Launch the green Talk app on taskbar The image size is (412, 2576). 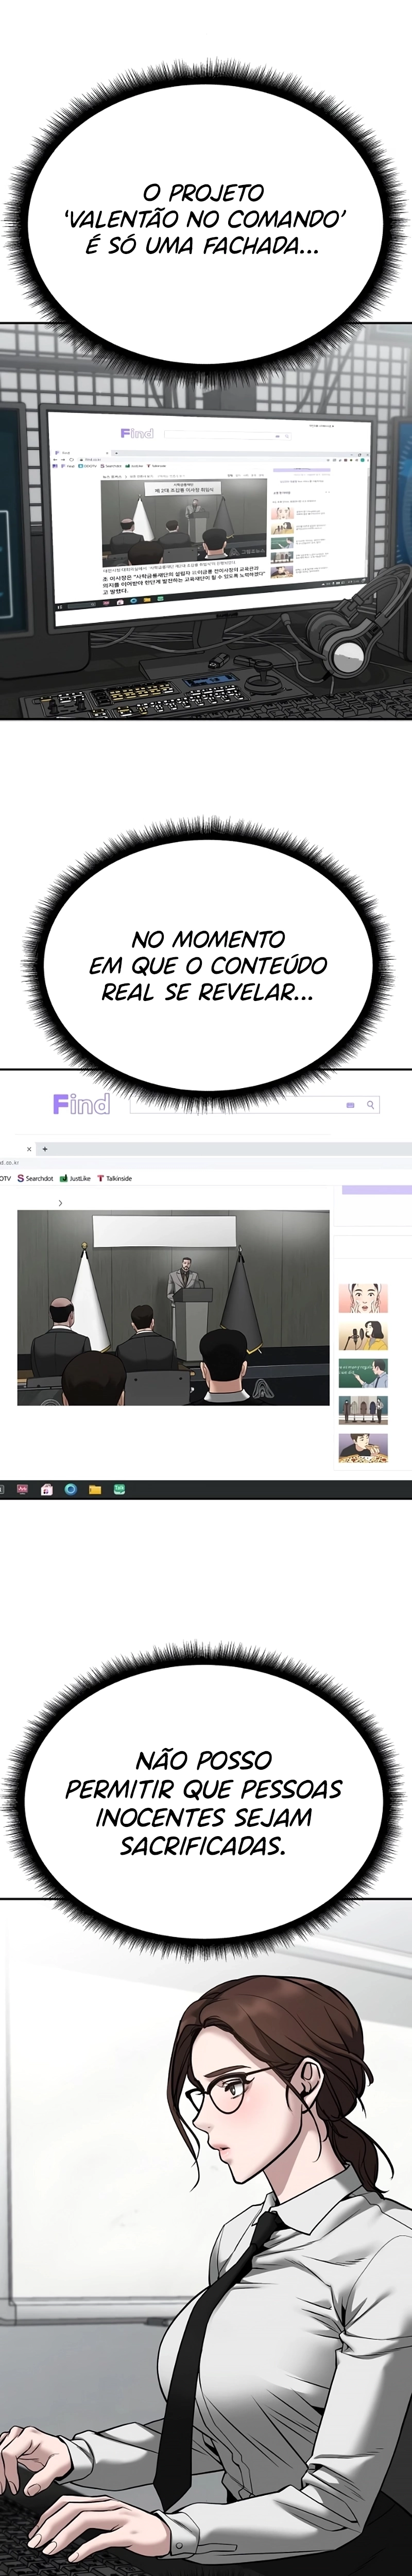coord(119,1489)
